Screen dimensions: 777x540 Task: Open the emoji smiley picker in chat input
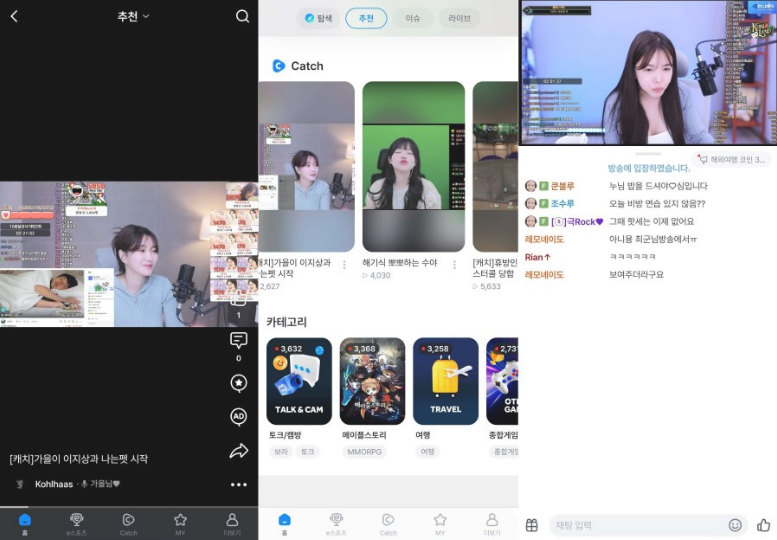click(x=735, y=525)
